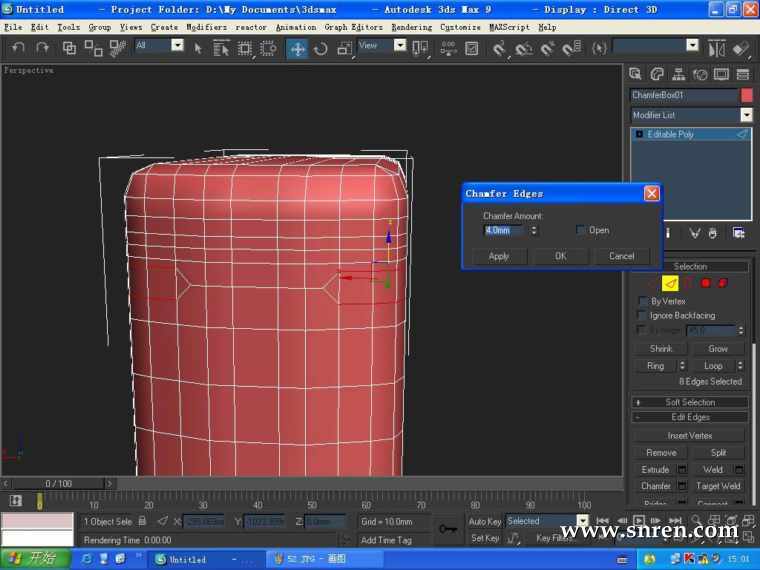Open the Graph Editors menu
Image resolution: width=760 pixels, height=570 pixels.
[x=353, y=28]
